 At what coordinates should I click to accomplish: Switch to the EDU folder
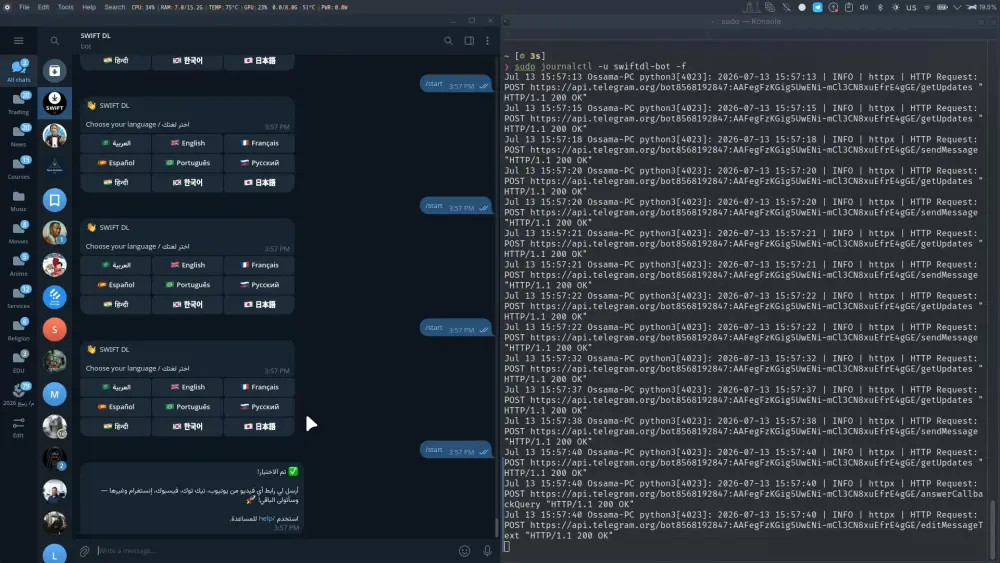(x=18, y=362)
